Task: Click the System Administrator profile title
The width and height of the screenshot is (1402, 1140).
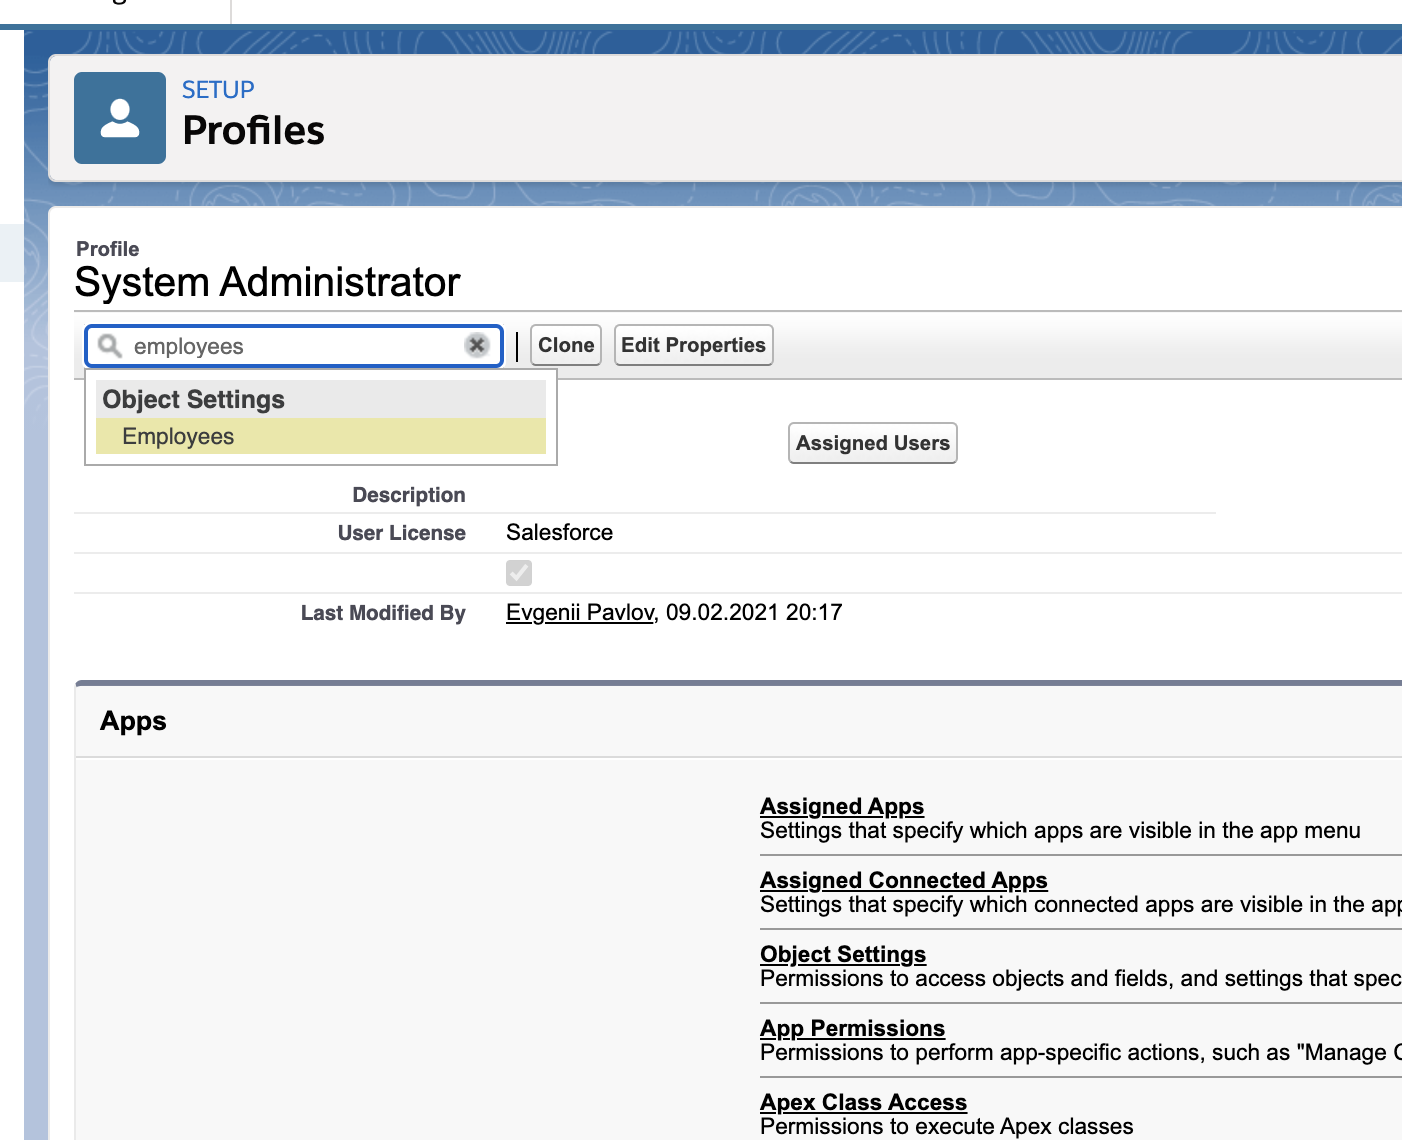Action: [x=267, y=283]
